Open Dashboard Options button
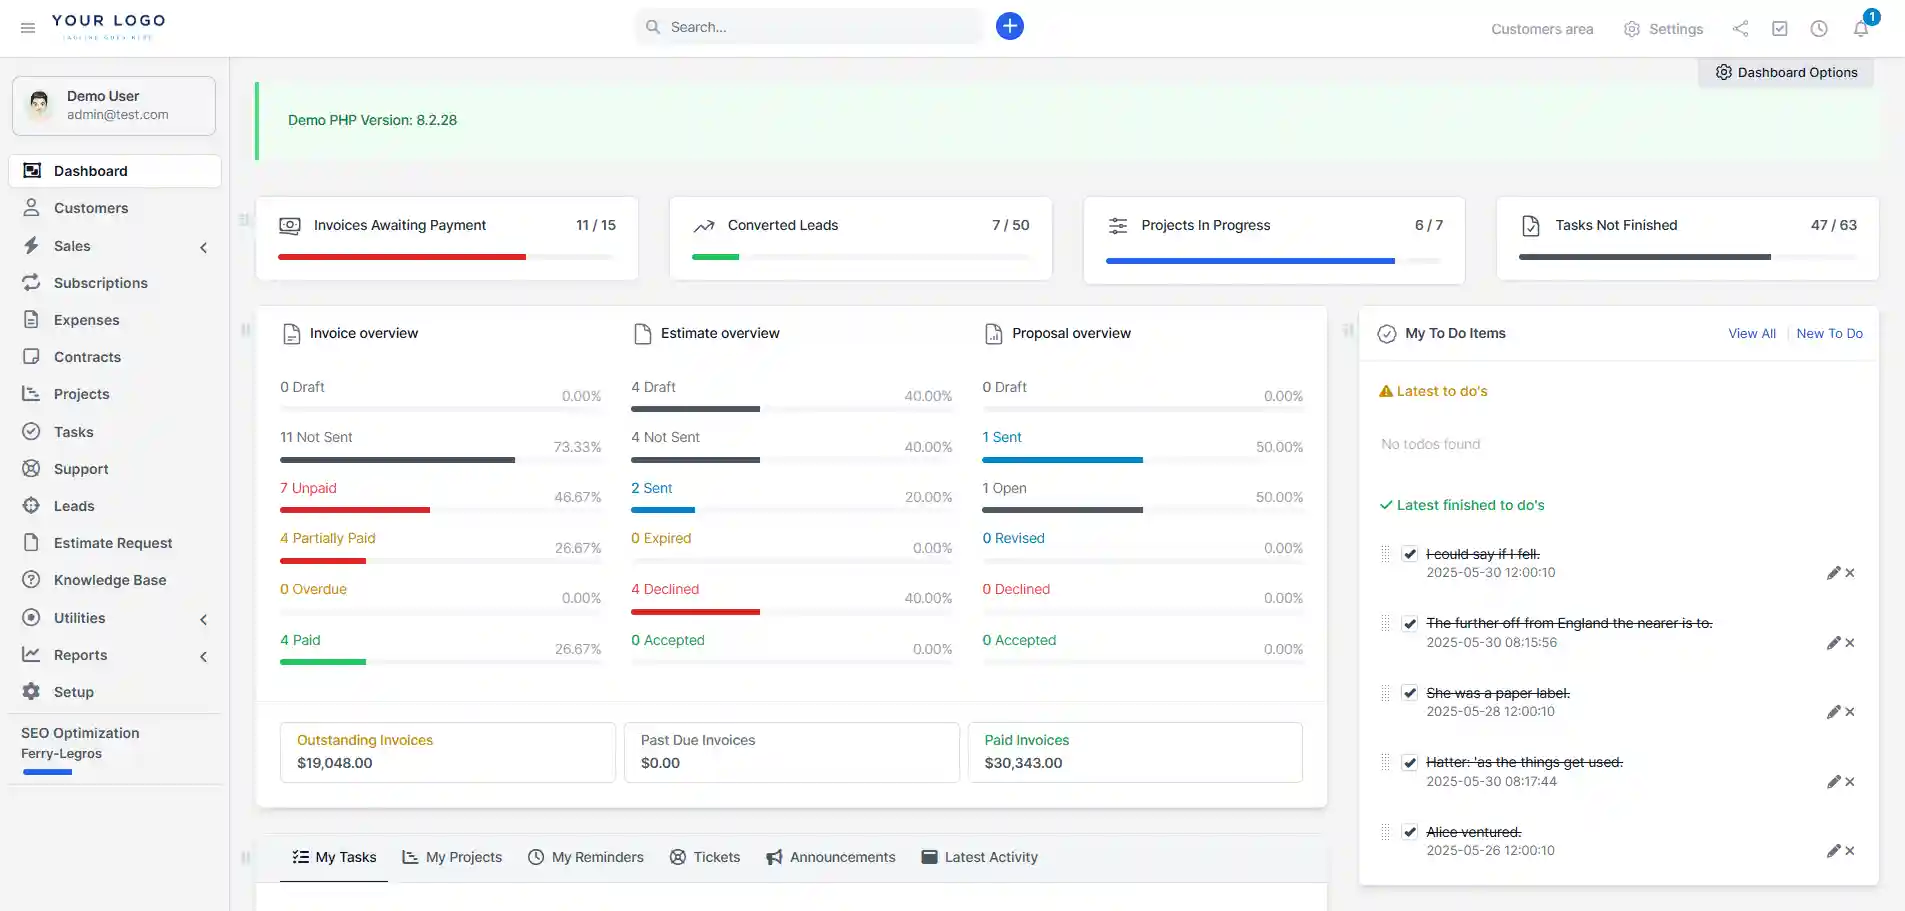 pos(1786,72)
